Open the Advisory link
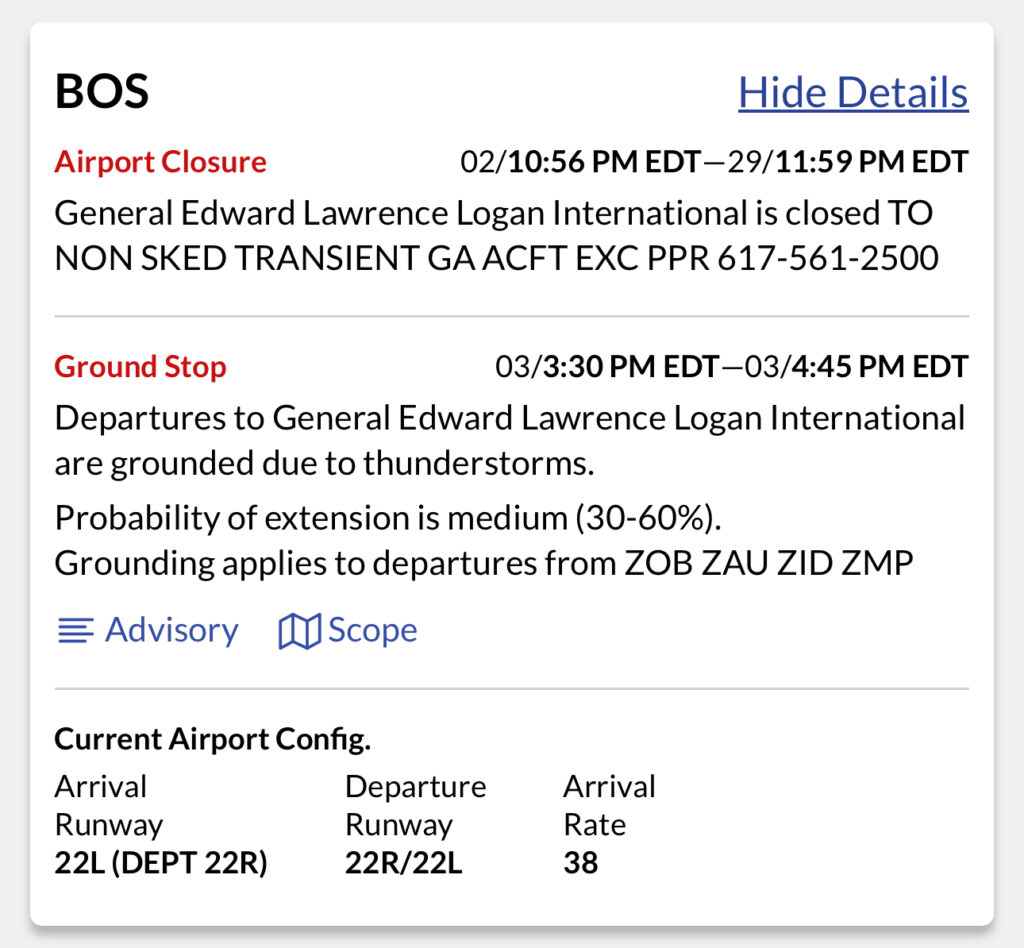Image resolution: width=1024 pixels, height=948 pixels. [148, 630]
